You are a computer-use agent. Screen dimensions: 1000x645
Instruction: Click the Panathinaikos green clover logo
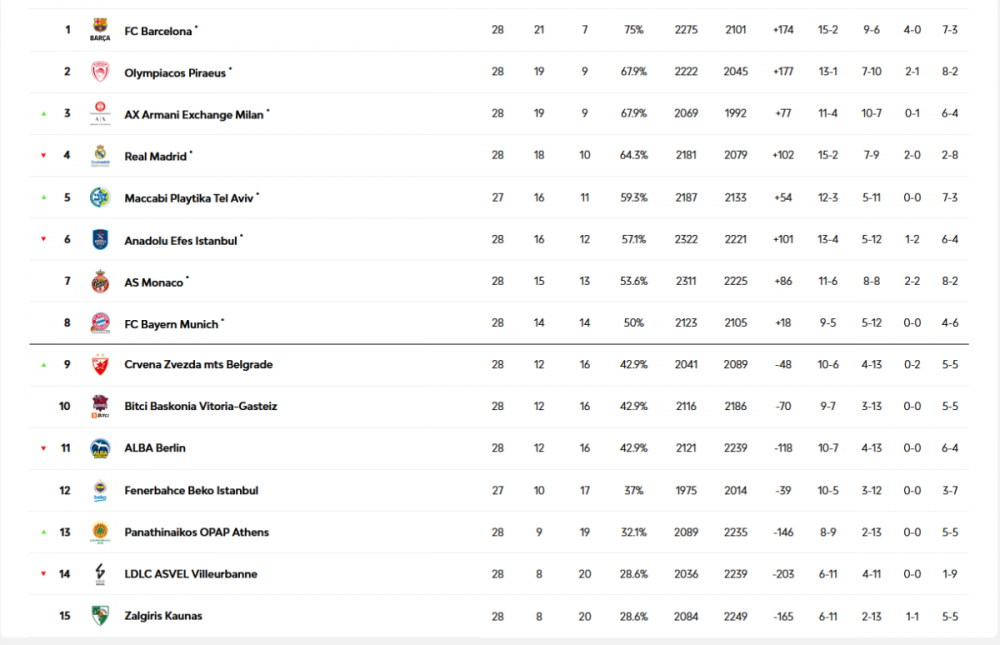tap(100, 532)
